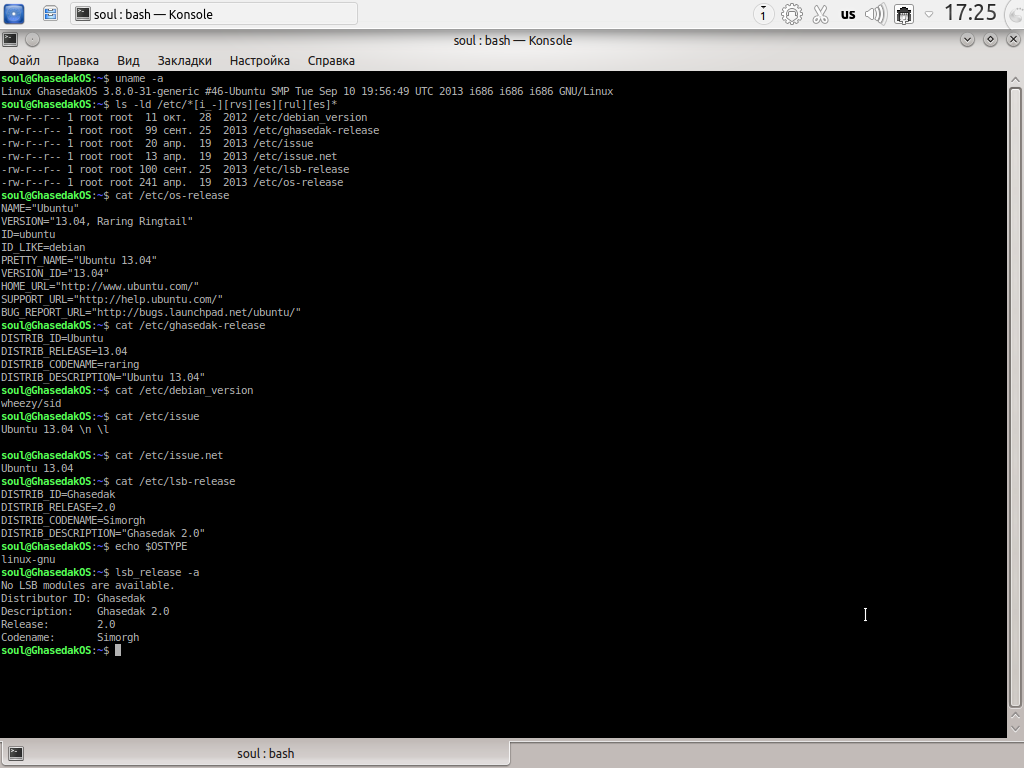Click the DISTRIB_DESCRIPTION="Ghasedak 2.0" line

tap(103, 534)
